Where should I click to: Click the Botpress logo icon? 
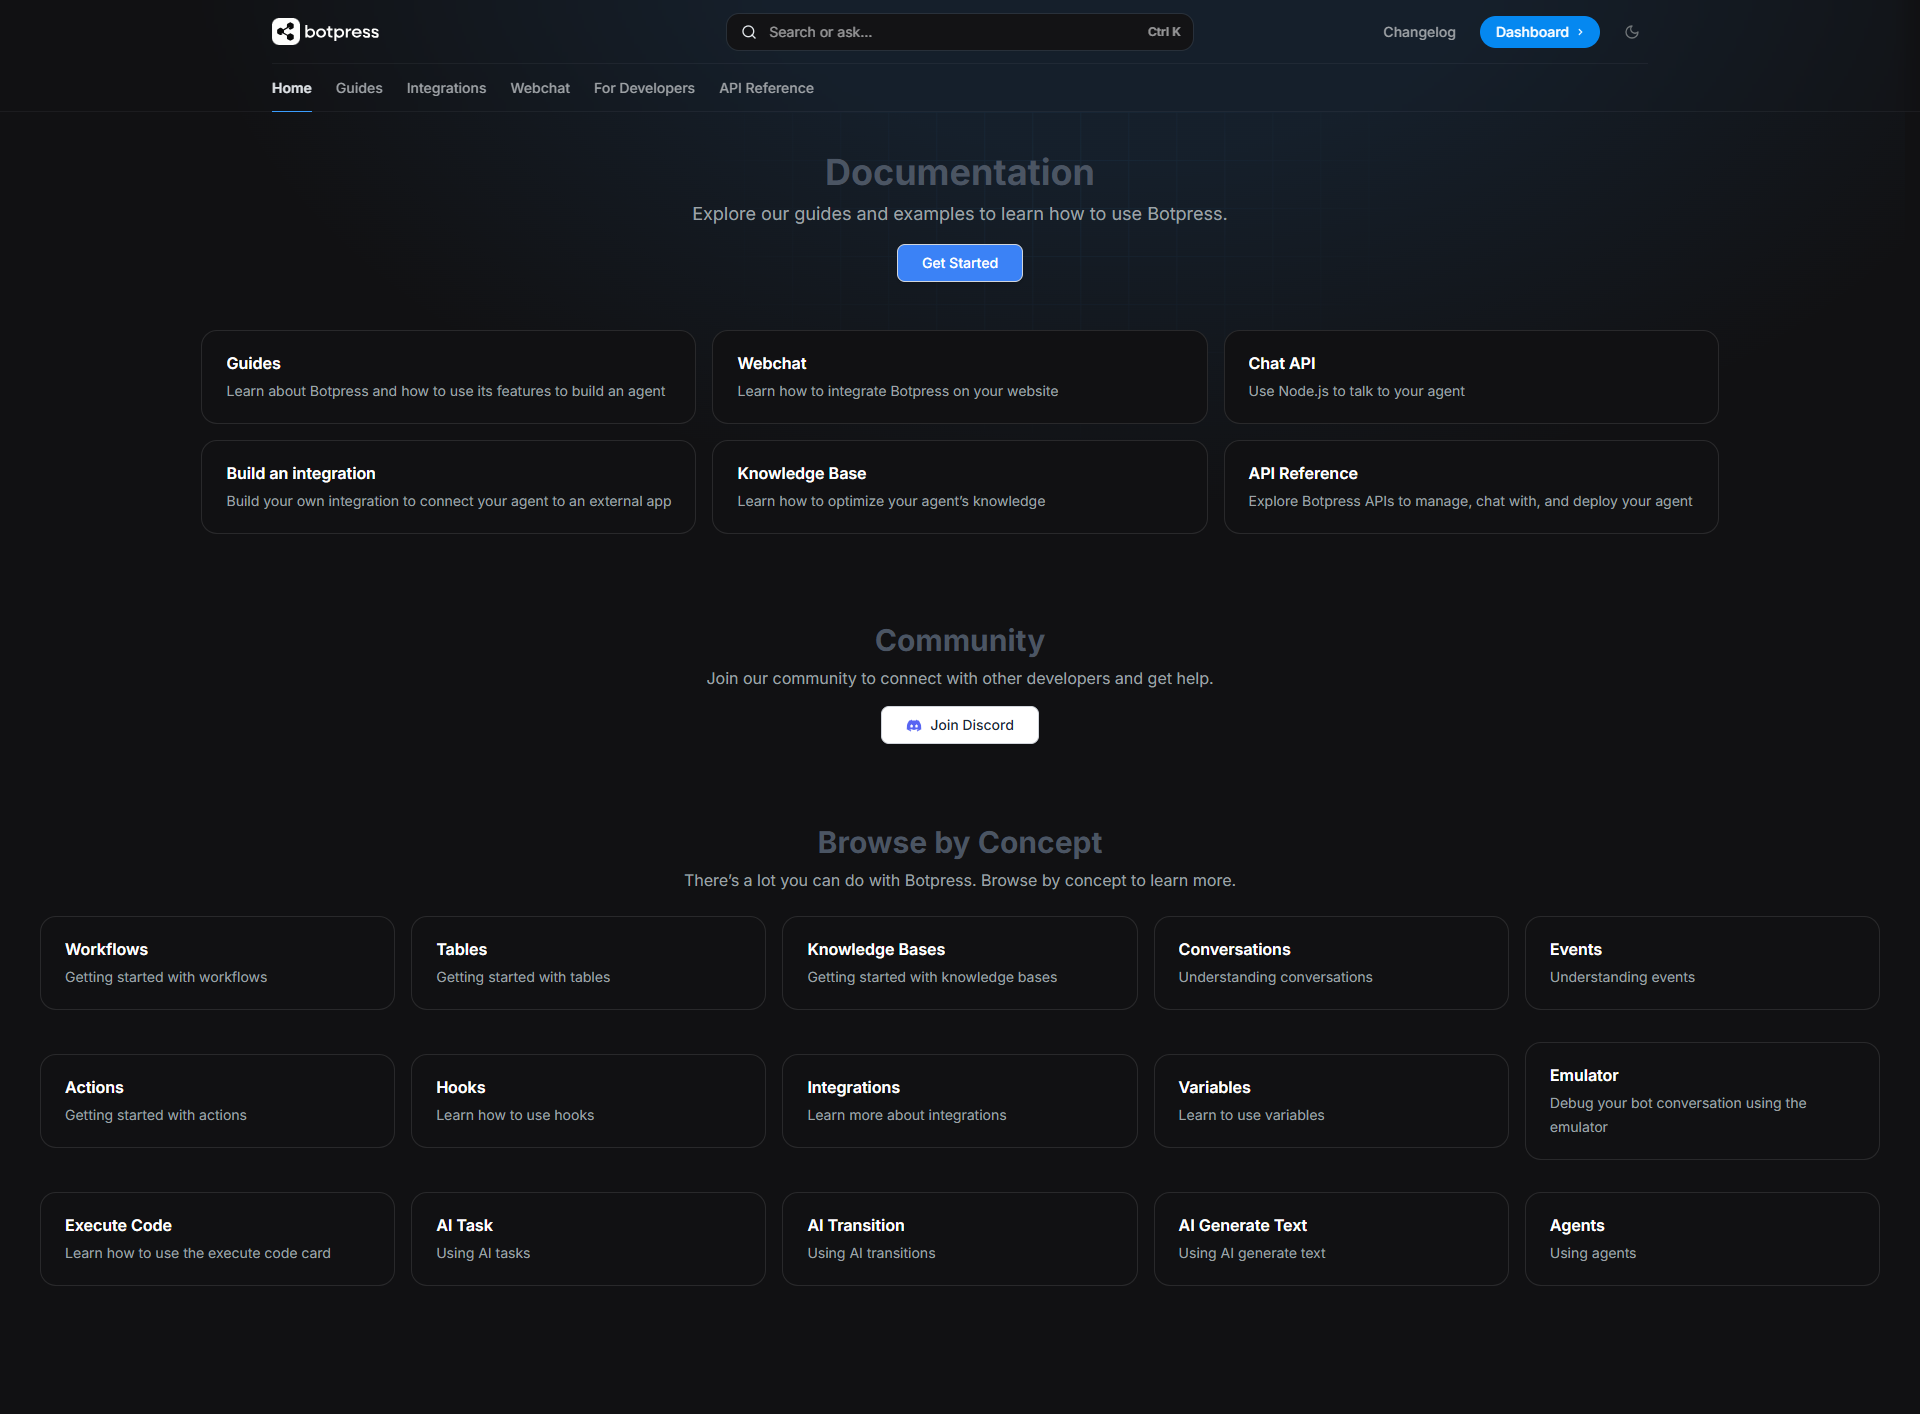(285, 32)
